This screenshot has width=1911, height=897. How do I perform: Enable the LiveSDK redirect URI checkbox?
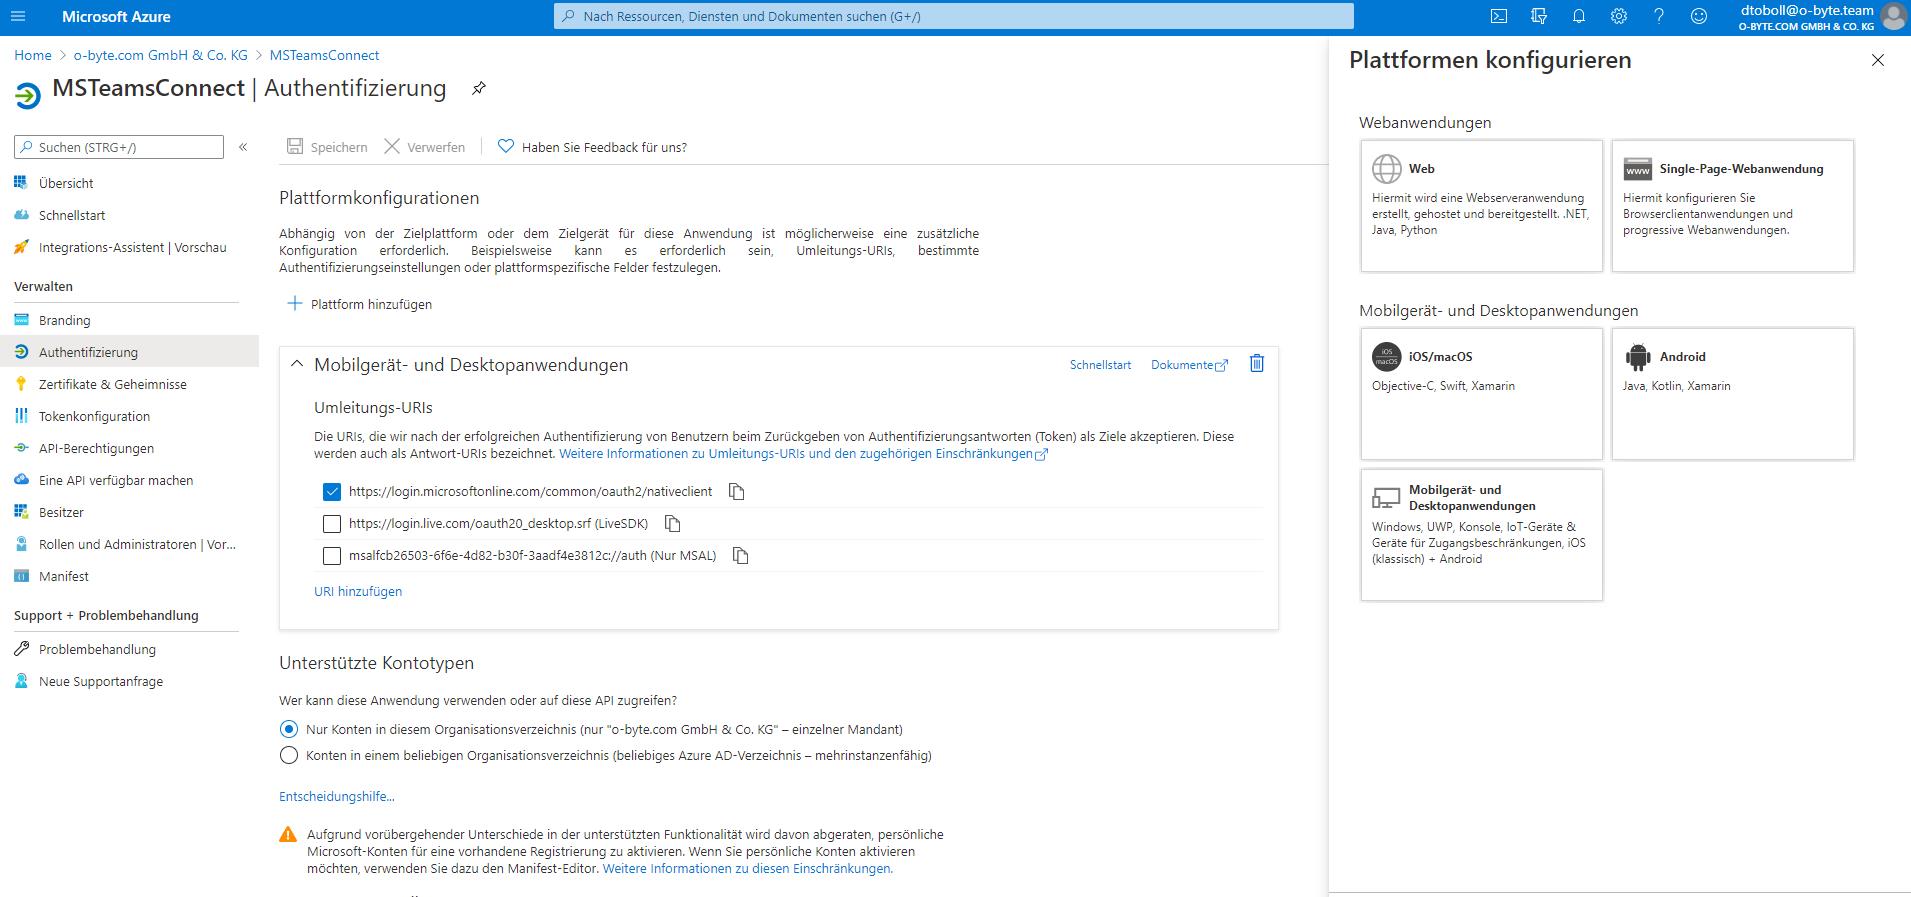click(332, 524)
